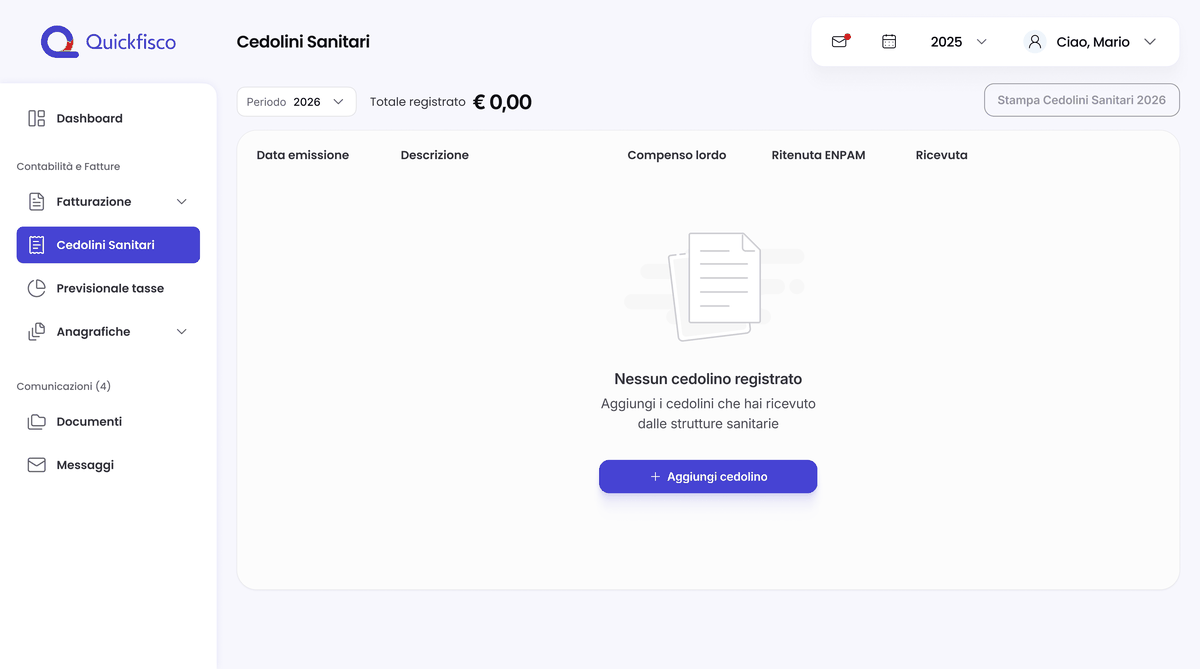Click the Previsionale tasse pie chart icon
The width and height of the screenshot is (1200, 669).
(x=37, y=288)
